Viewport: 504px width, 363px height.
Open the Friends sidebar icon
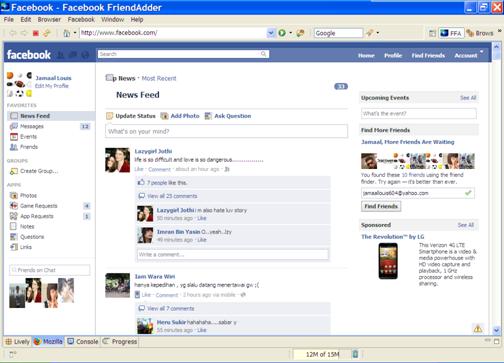(x=14, y=147)
